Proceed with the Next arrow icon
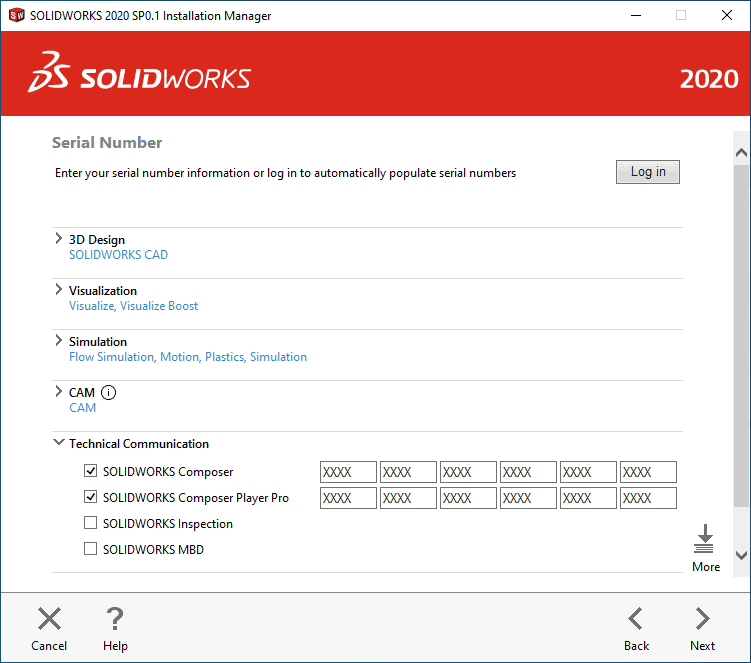 [702, 619]
